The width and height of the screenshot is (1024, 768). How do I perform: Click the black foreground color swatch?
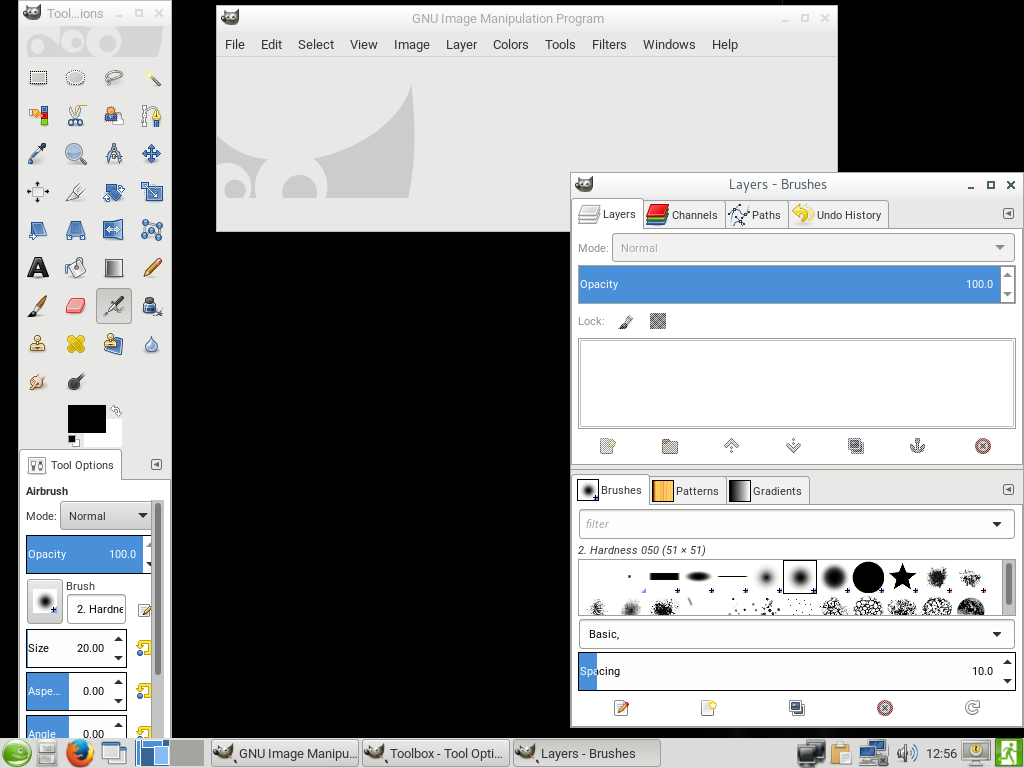[x=86, y=419]
